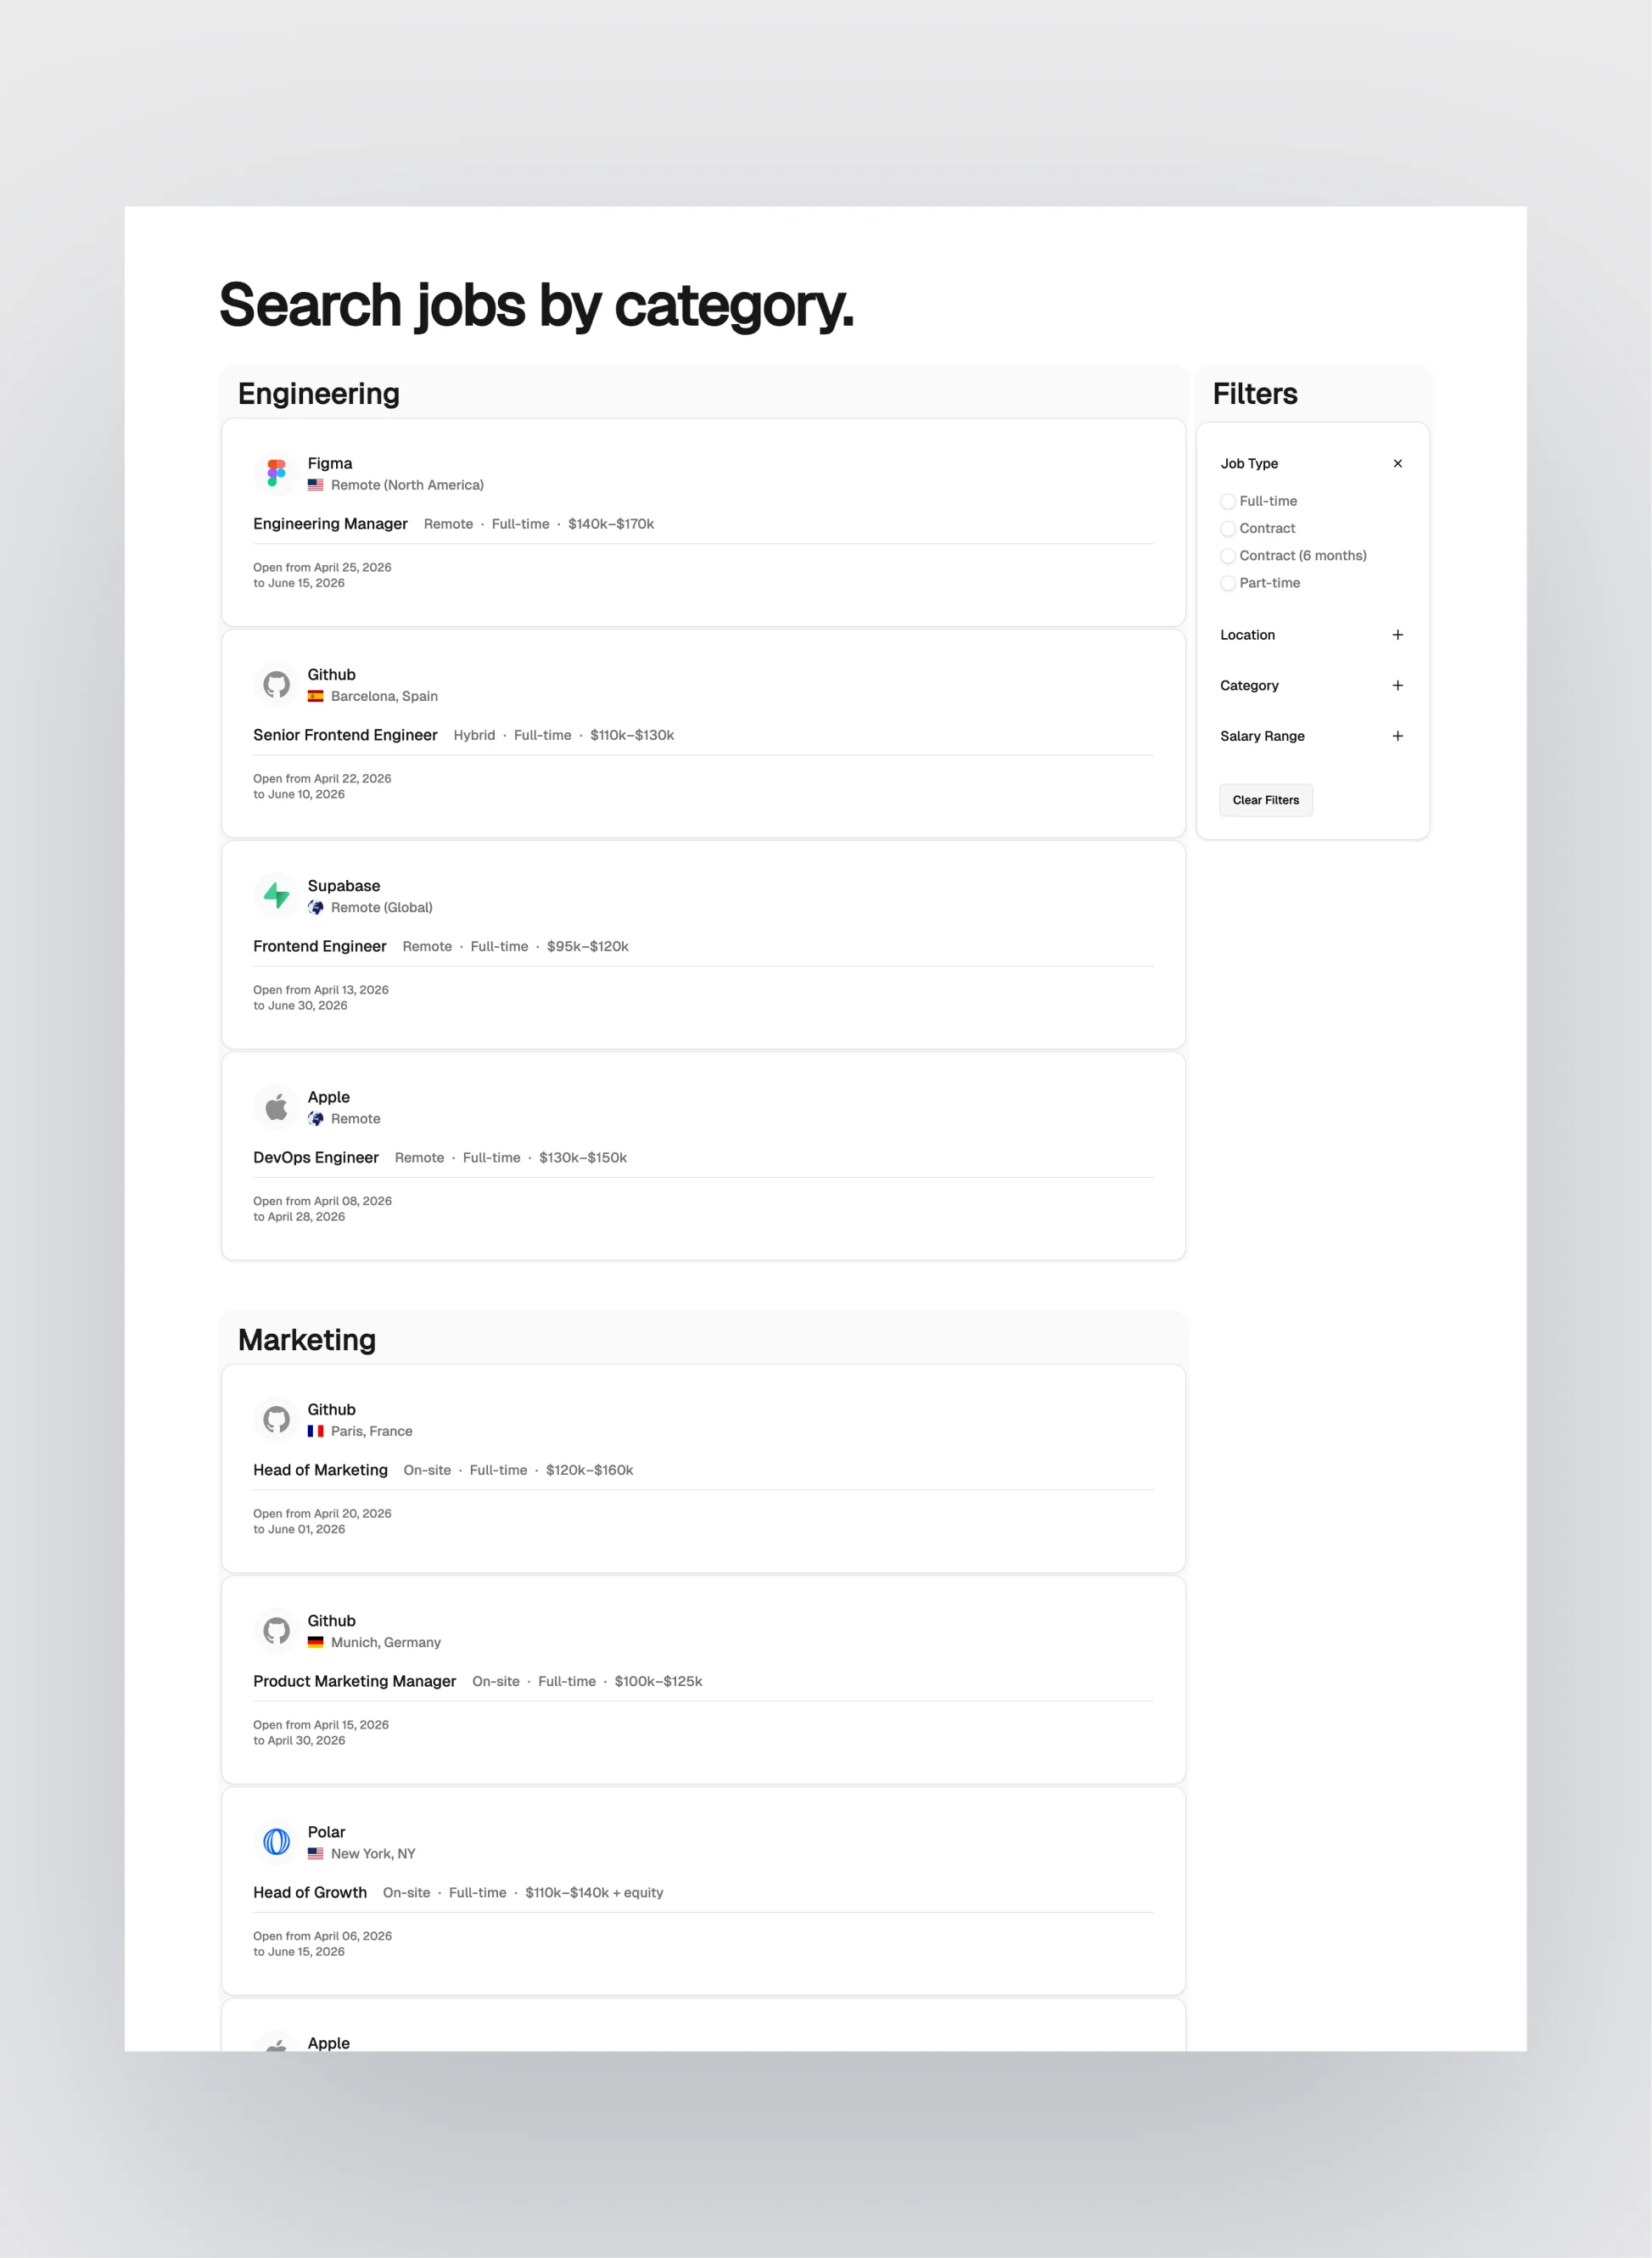
Task: Click the Github logo on Paris job card
Action: click(x=276, y=1418)
